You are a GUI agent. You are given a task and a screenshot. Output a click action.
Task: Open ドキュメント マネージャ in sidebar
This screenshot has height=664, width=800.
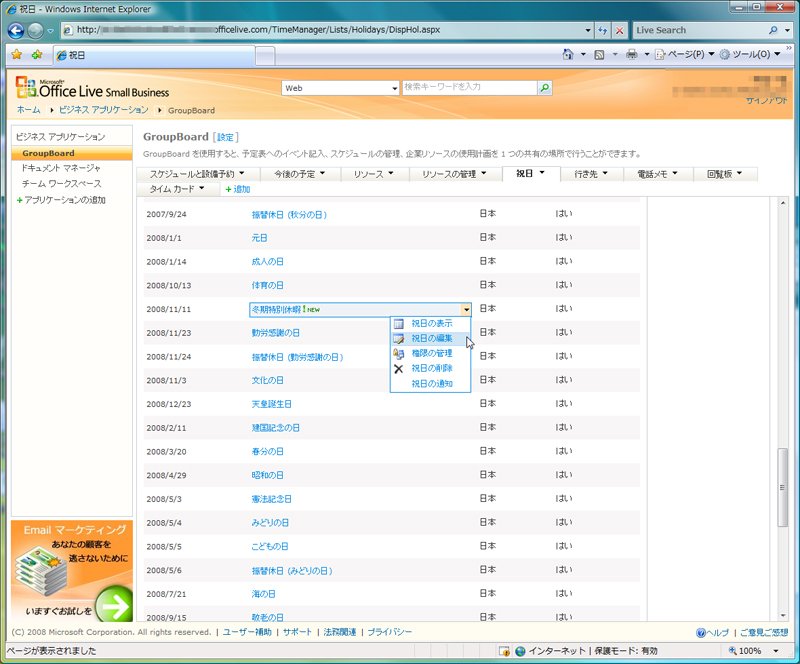[x=60, y=168]
